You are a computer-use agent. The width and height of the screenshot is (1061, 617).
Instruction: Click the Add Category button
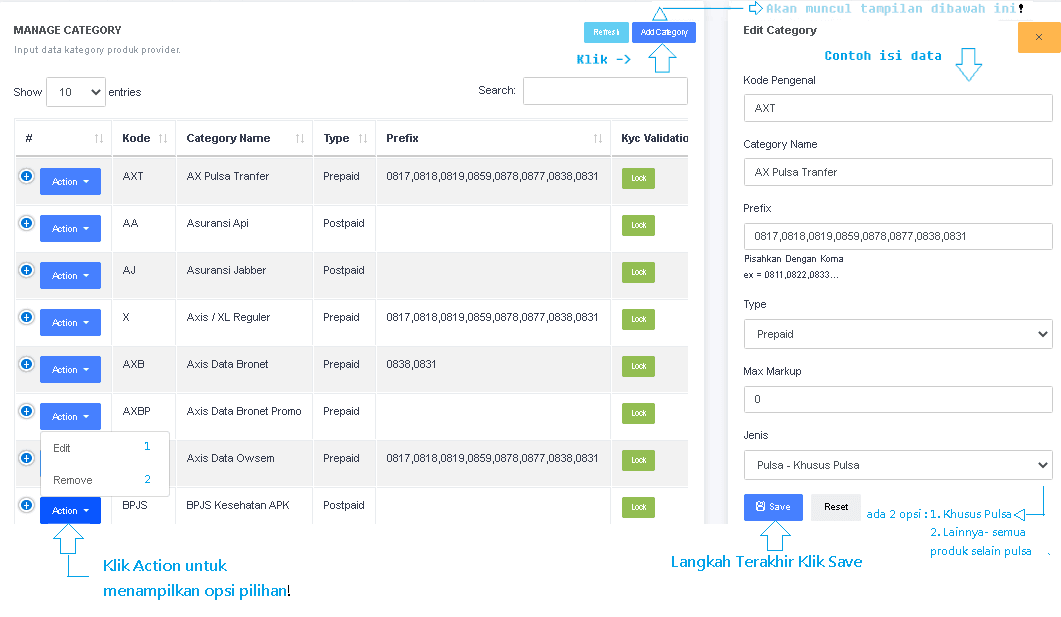pyautogui.click(x=663, y=32)
